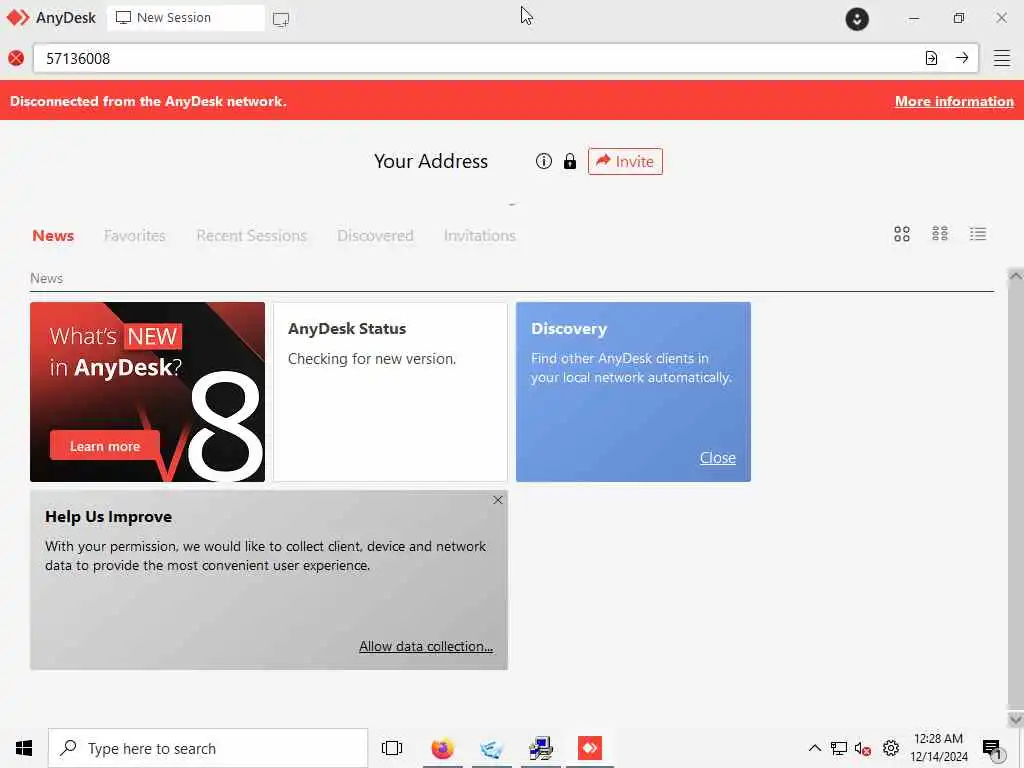Open the blue bird app in taskbar
Screen dimensions: 1024x768
pyautogui.click(x=492, y=748)
